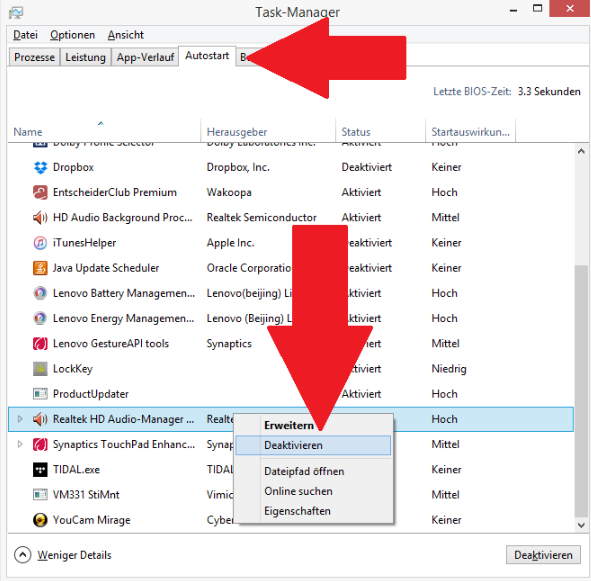Choose Dateipfad öffnen in context menu
The height and width of the screenshot is (581, 591).
tap(313, 472)
